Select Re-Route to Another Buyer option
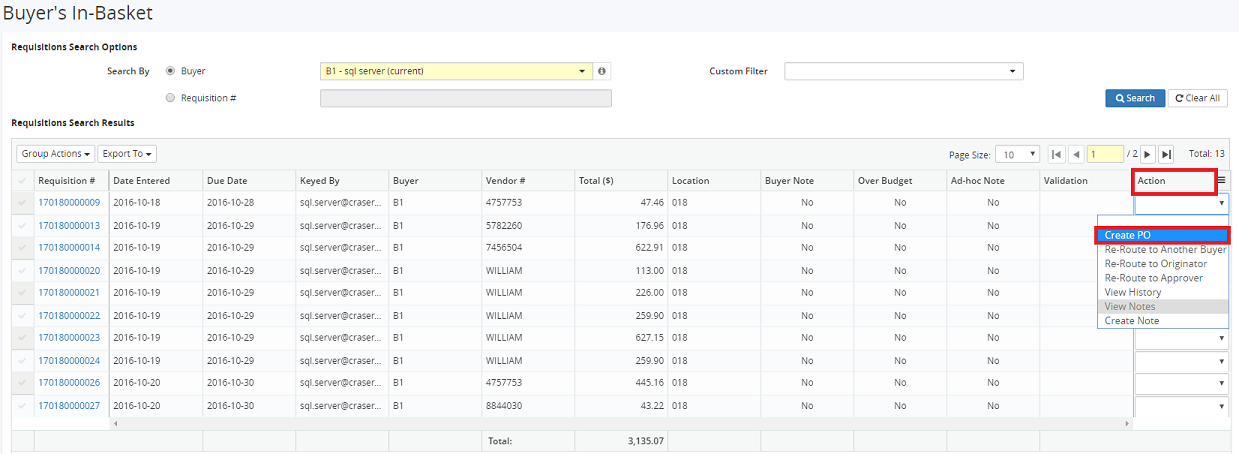The image size is (1239, 454). pyautogui.click(x=1165, y=250)
